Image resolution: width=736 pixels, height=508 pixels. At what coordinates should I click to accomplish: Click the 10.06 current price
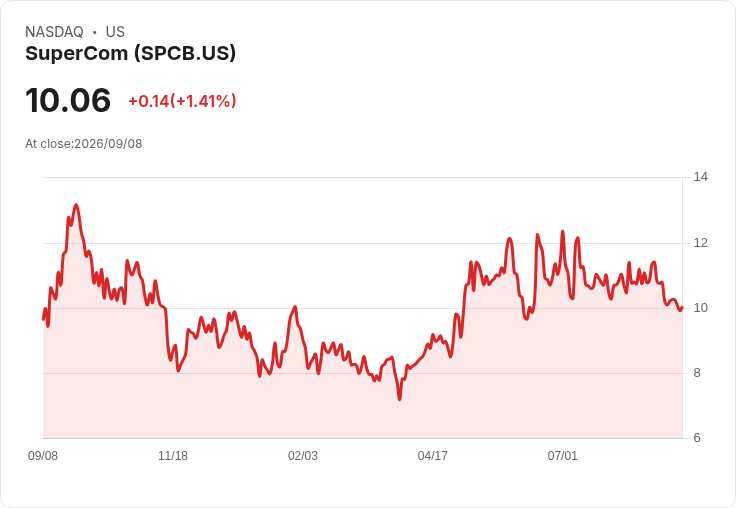(x=68, y=100)
